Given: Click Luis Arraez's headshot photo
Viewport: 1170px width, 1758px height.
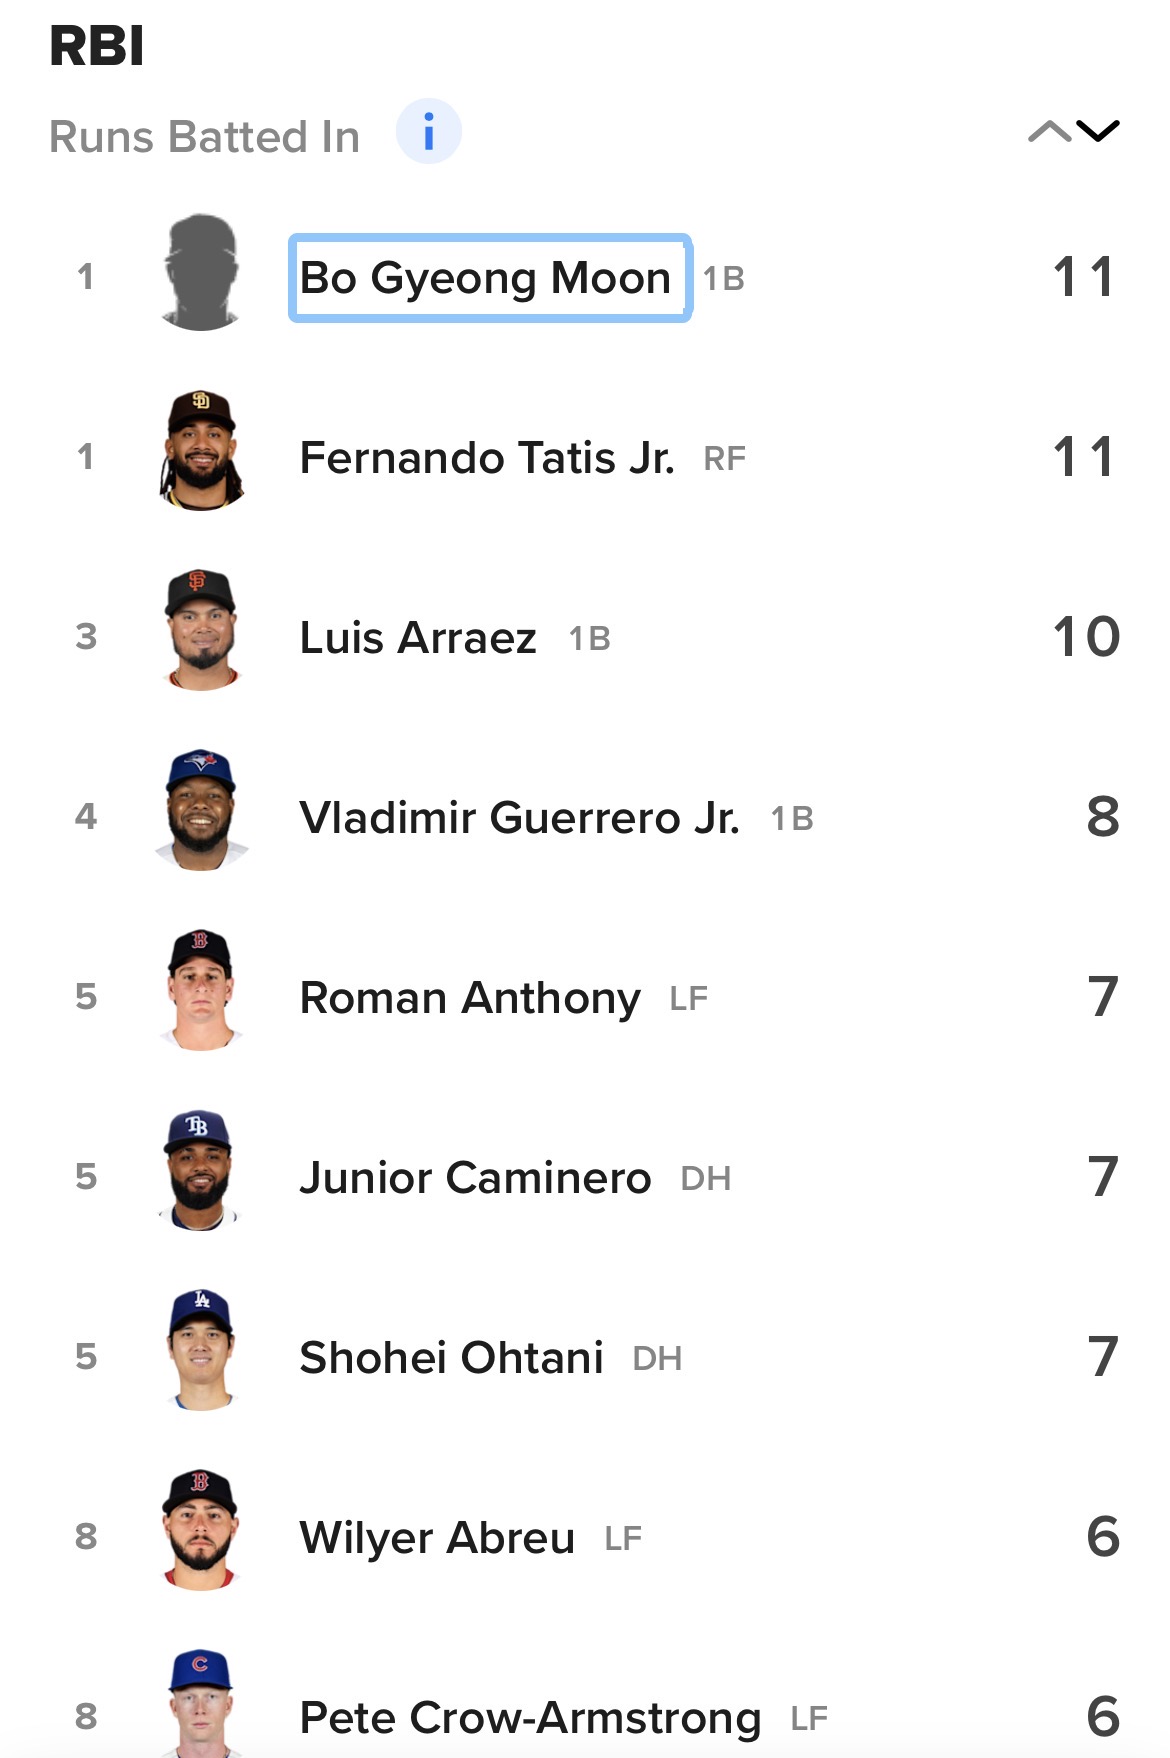Looking at the screenshot, I should tap(201, 631).
